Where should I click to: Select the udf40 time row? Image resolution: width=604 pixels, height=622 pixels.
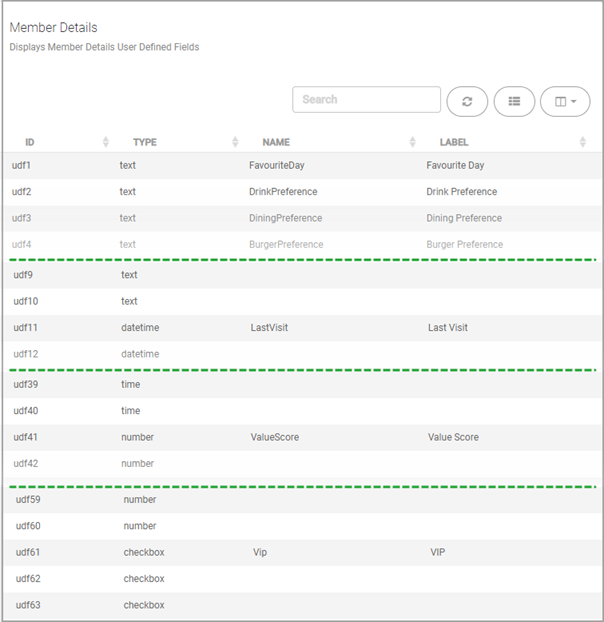(x=301, y=411)
